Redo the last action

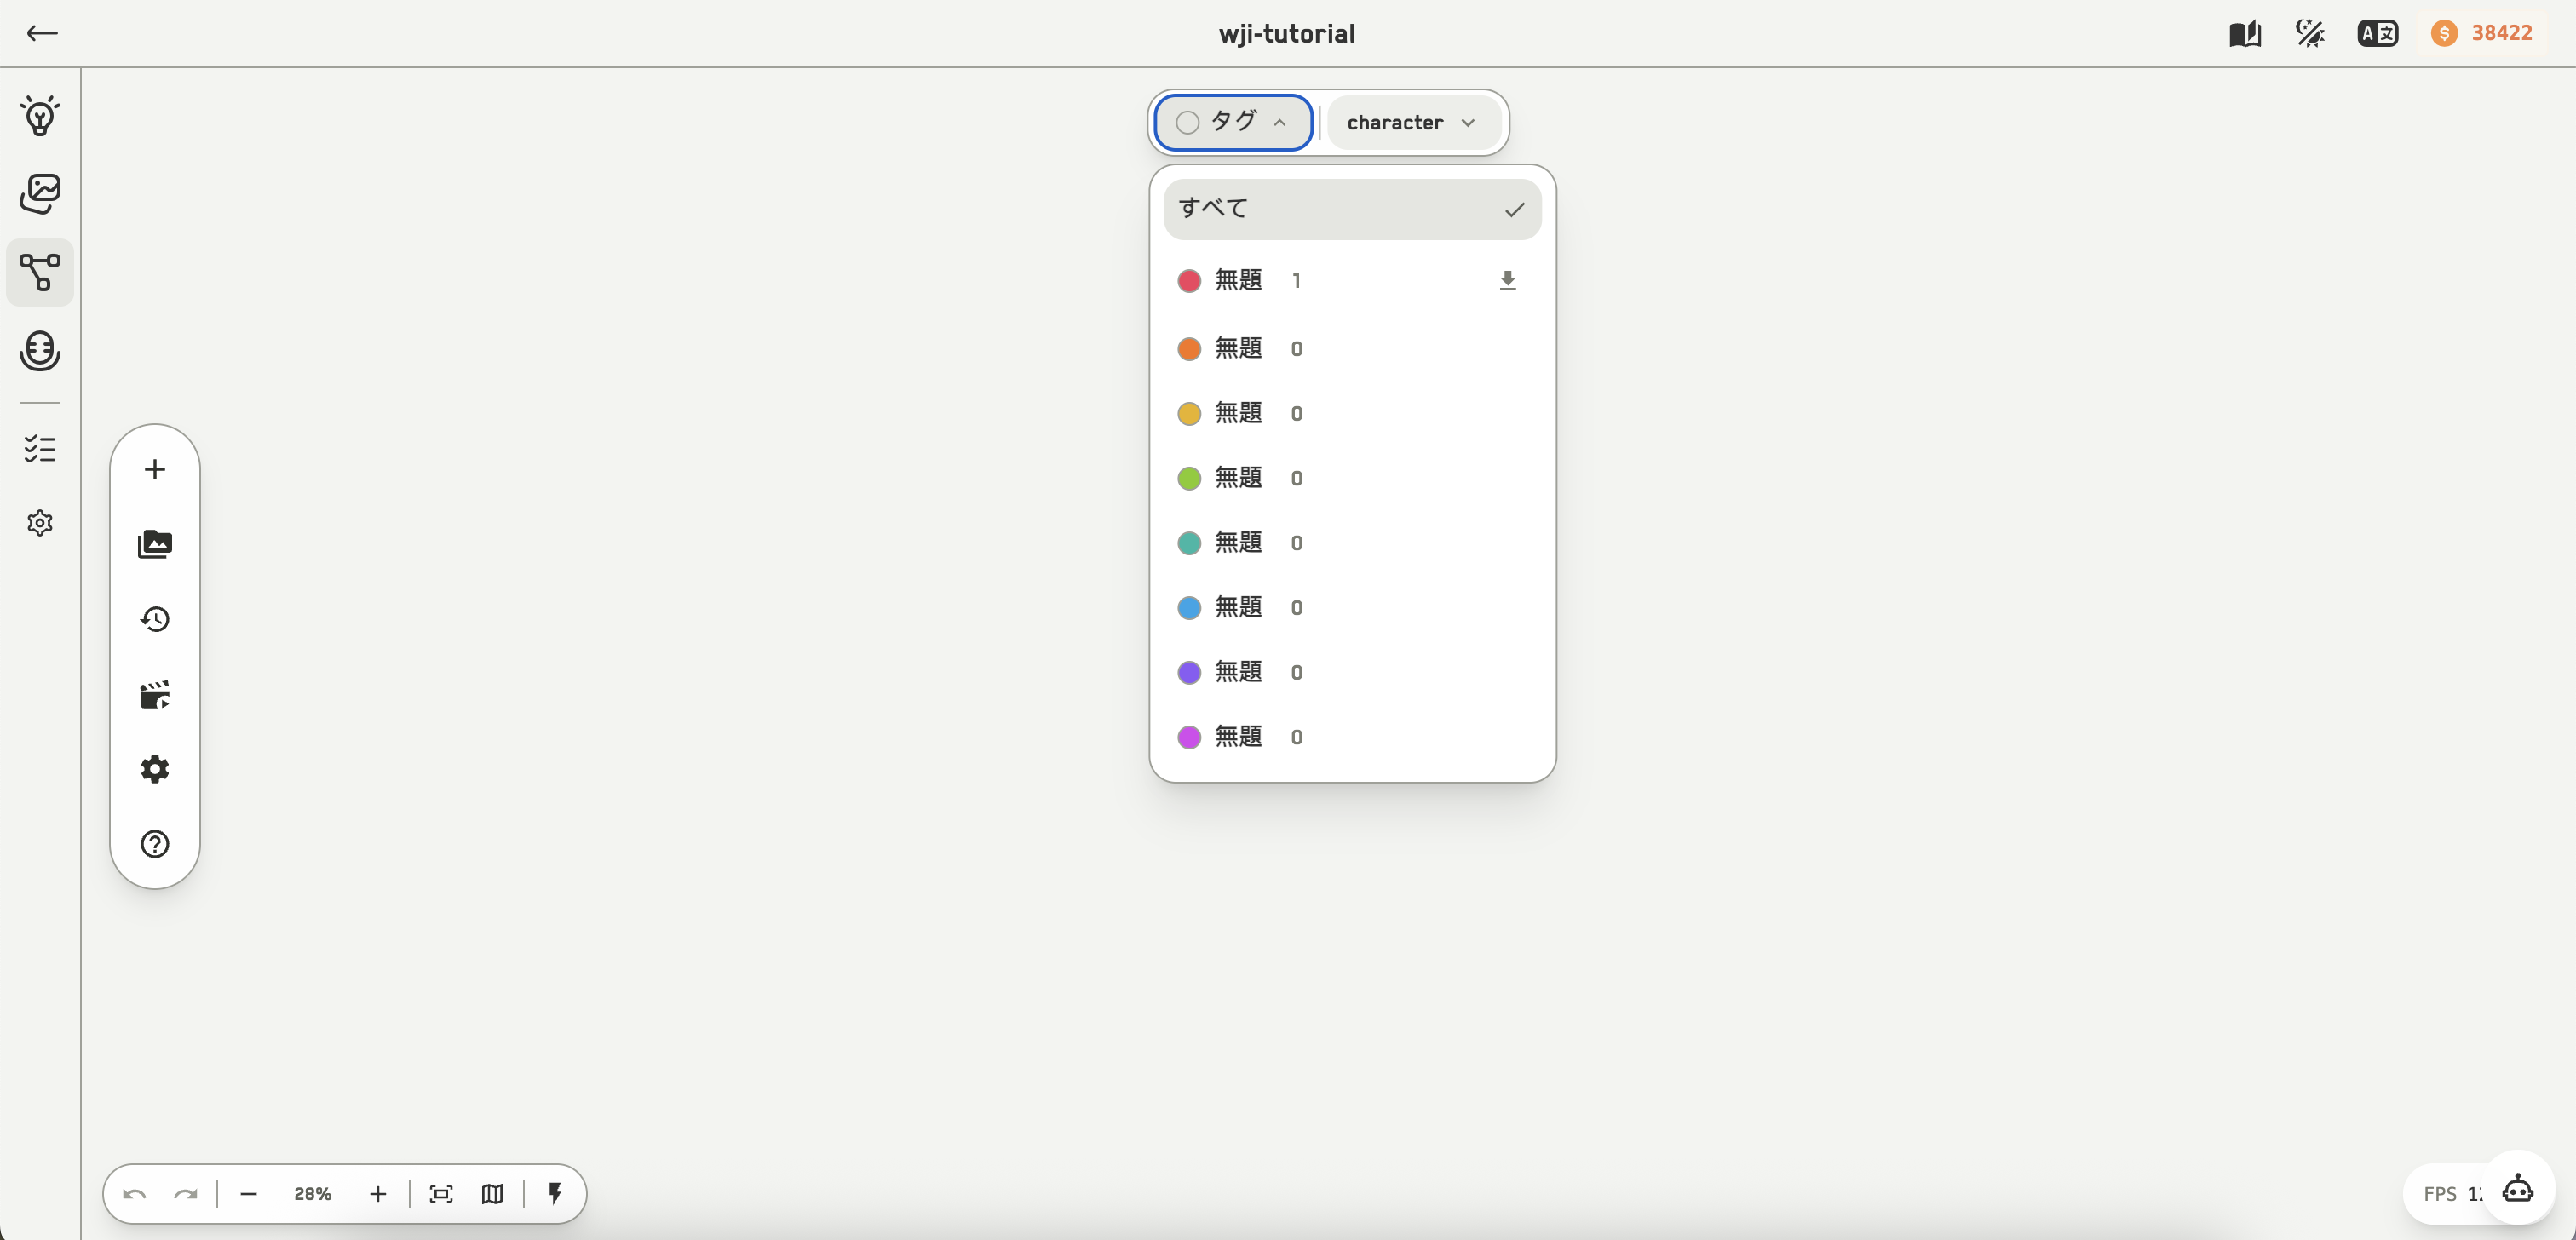pos(186,1194)
